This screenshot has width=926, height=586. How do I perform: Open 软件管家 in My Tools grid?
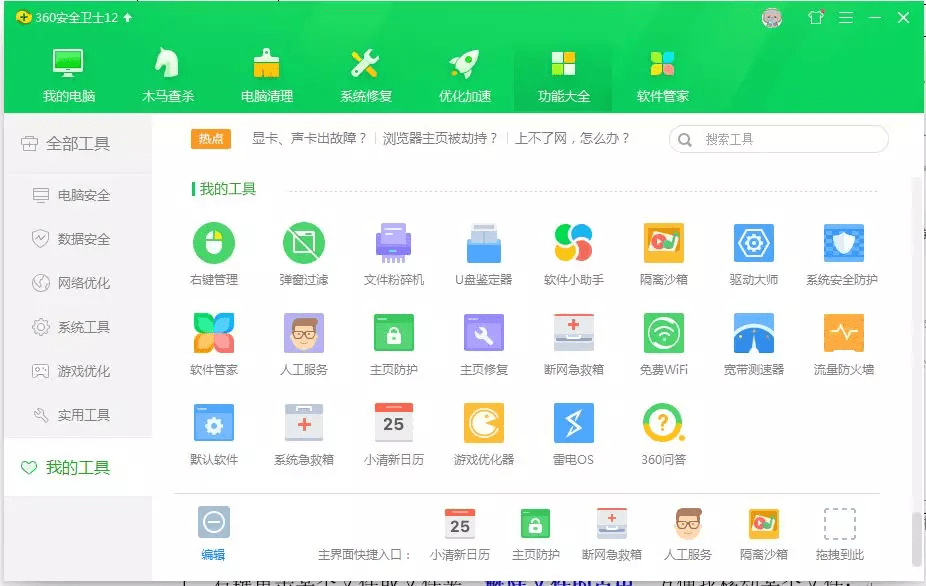tap(214, 344)
